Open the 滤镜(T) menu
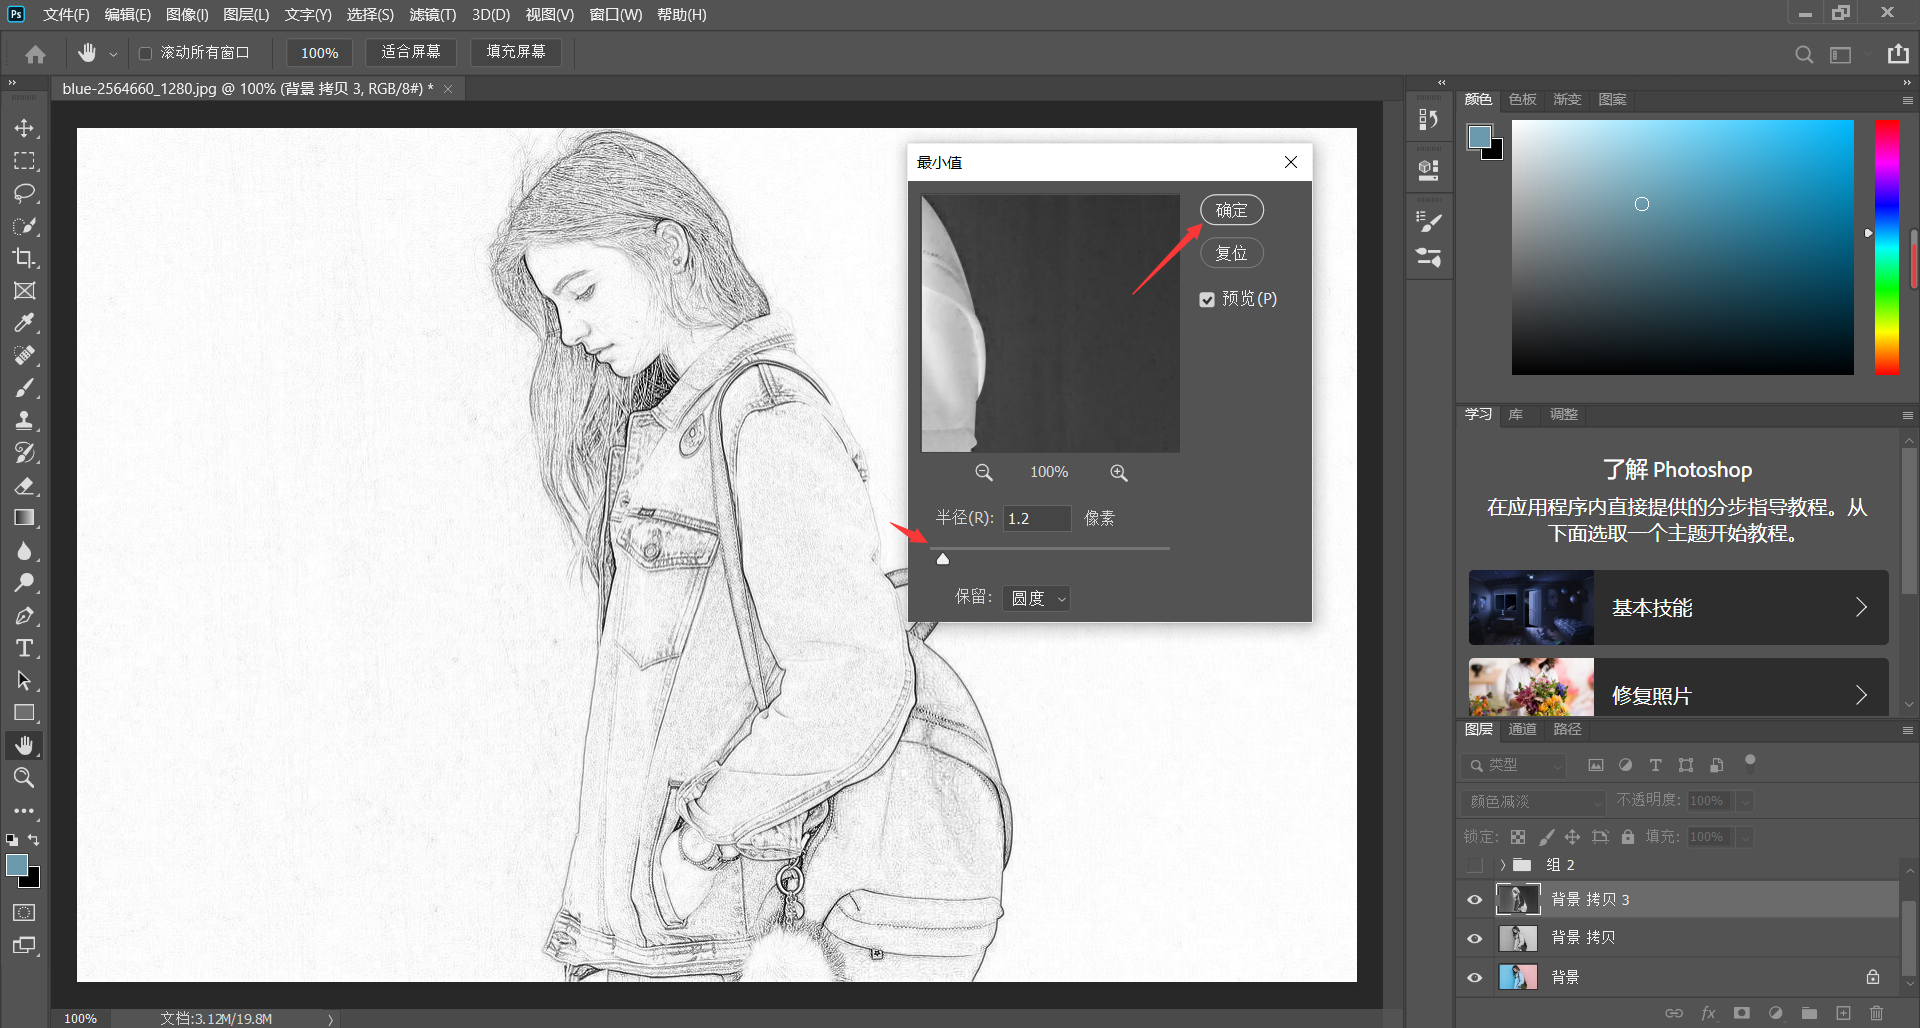Image resolution: width=1920 pixels, height=1028 pixels. tap(432, 15)
